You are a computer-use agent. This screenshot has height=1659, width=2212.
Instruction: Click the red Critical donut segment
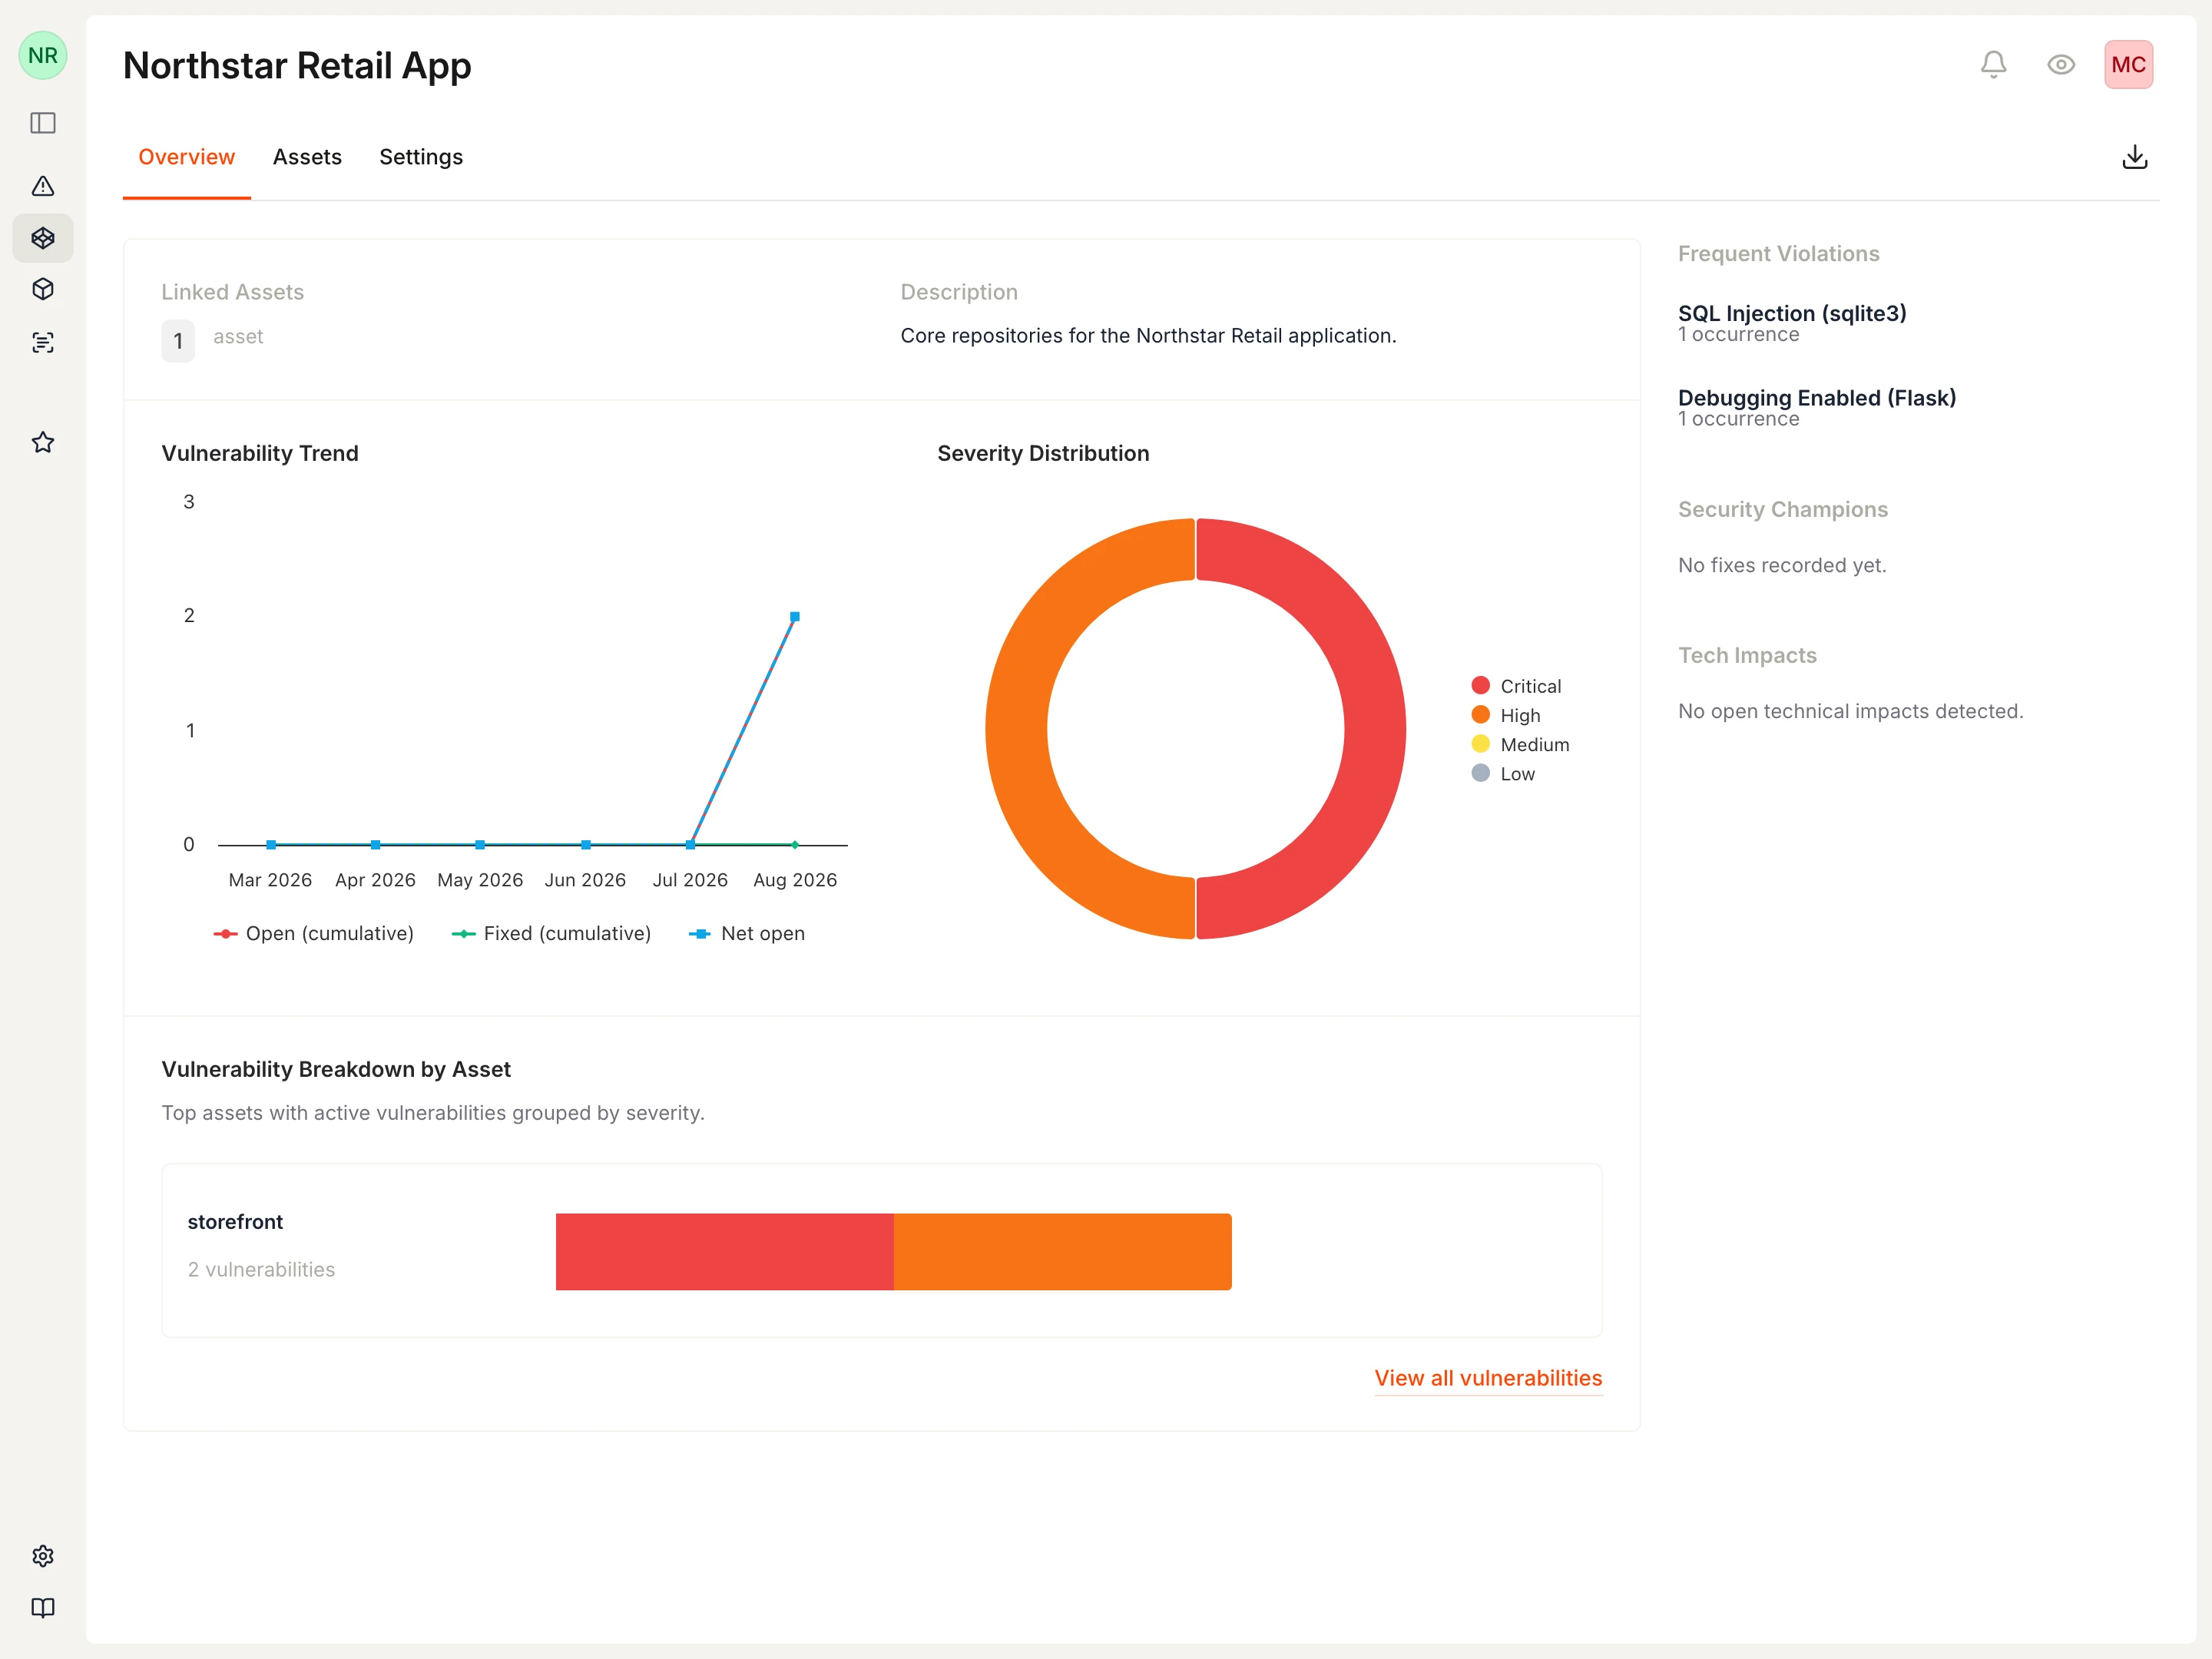tap(1374, 728)
